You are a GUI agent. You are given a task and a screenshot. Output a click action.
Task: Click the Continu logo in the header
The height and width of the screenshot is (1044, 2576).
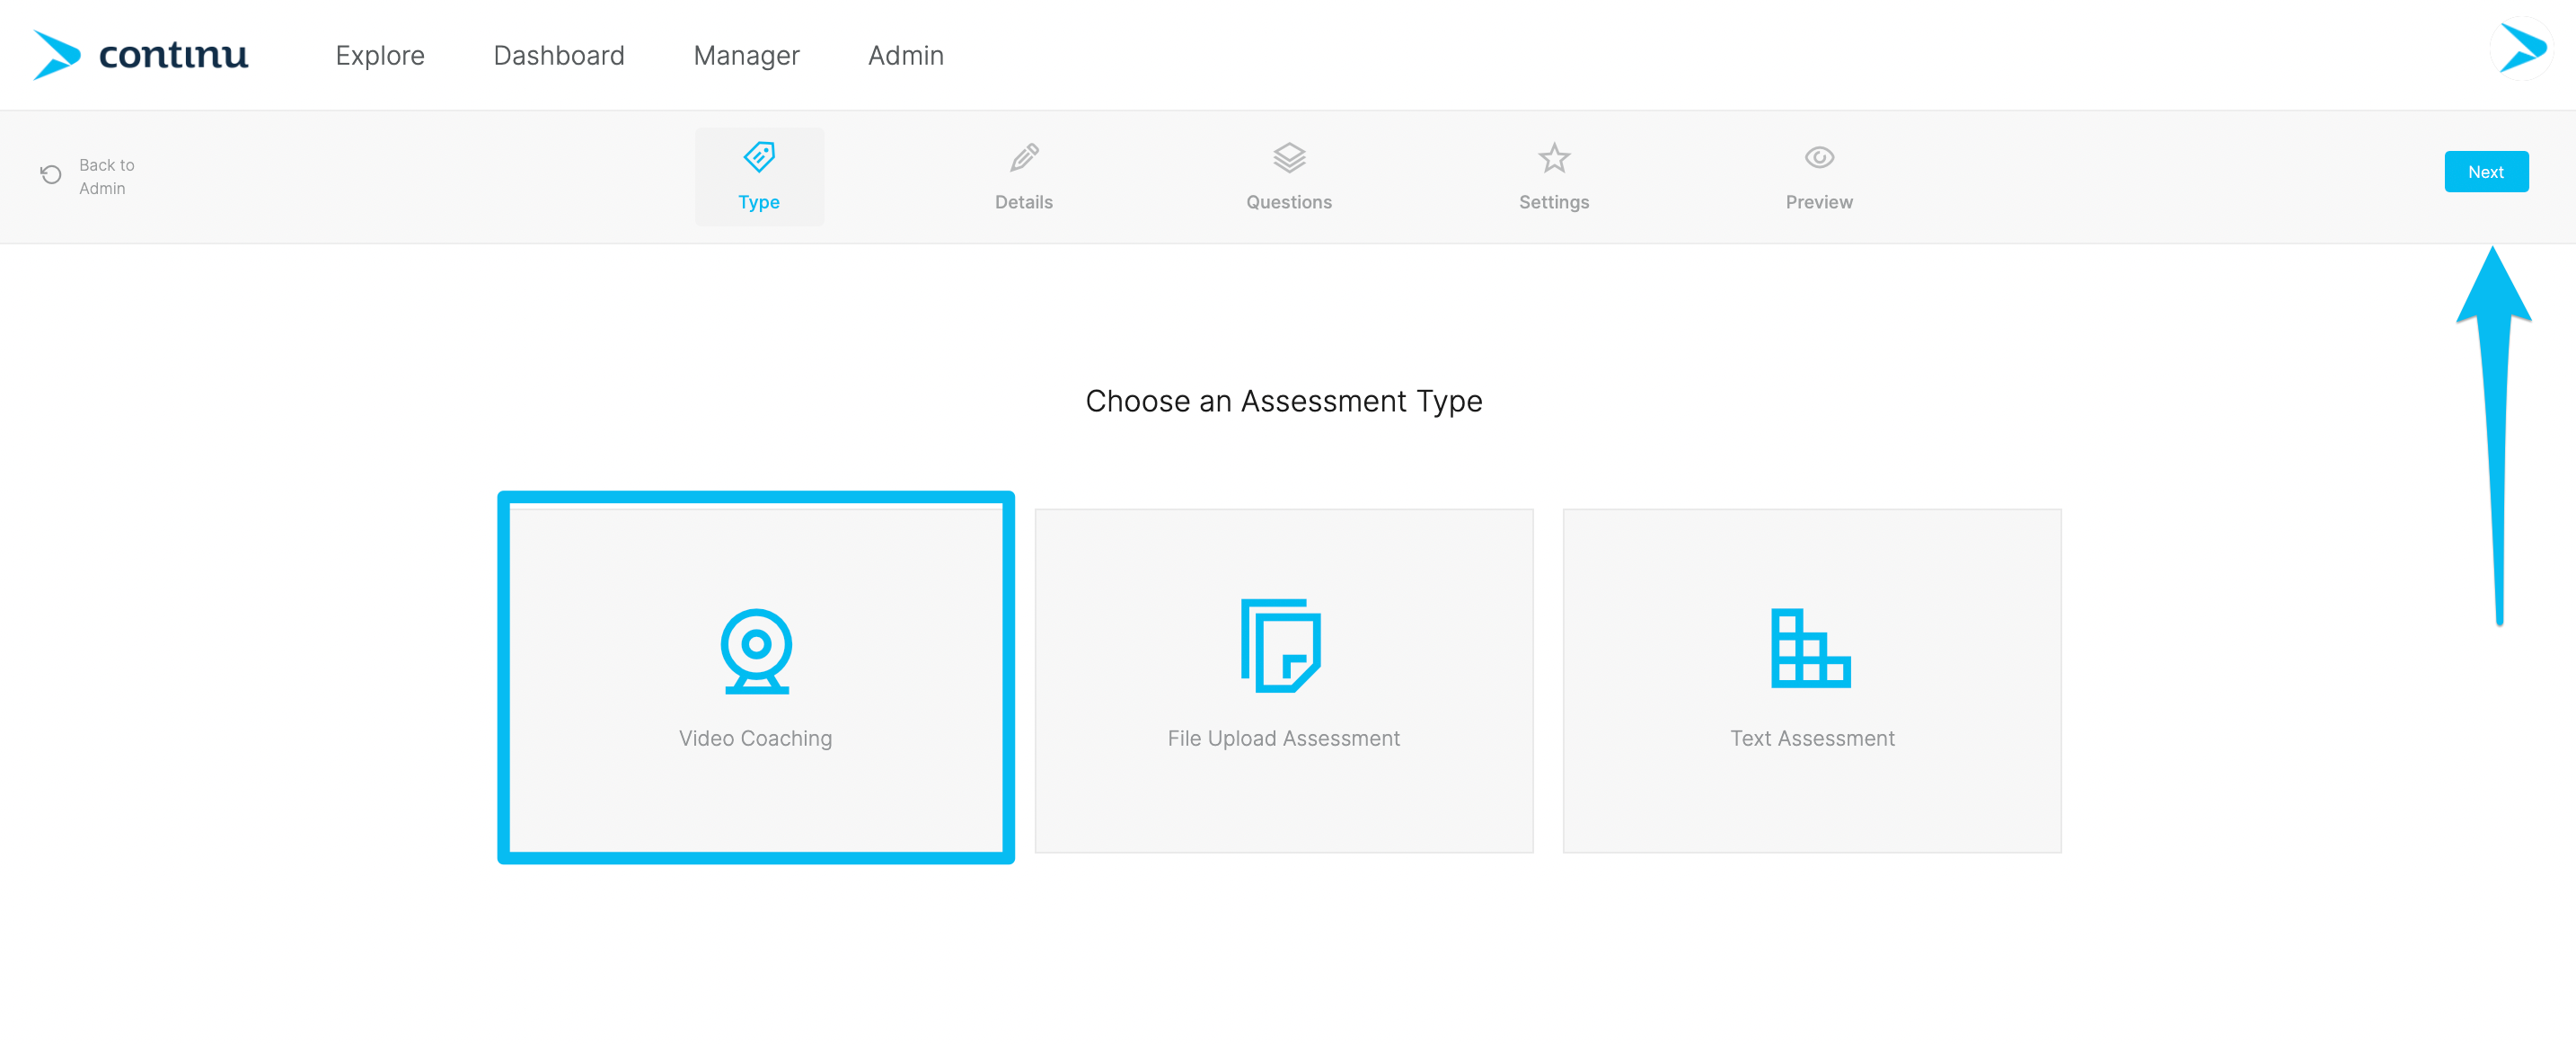click(140, 55)
